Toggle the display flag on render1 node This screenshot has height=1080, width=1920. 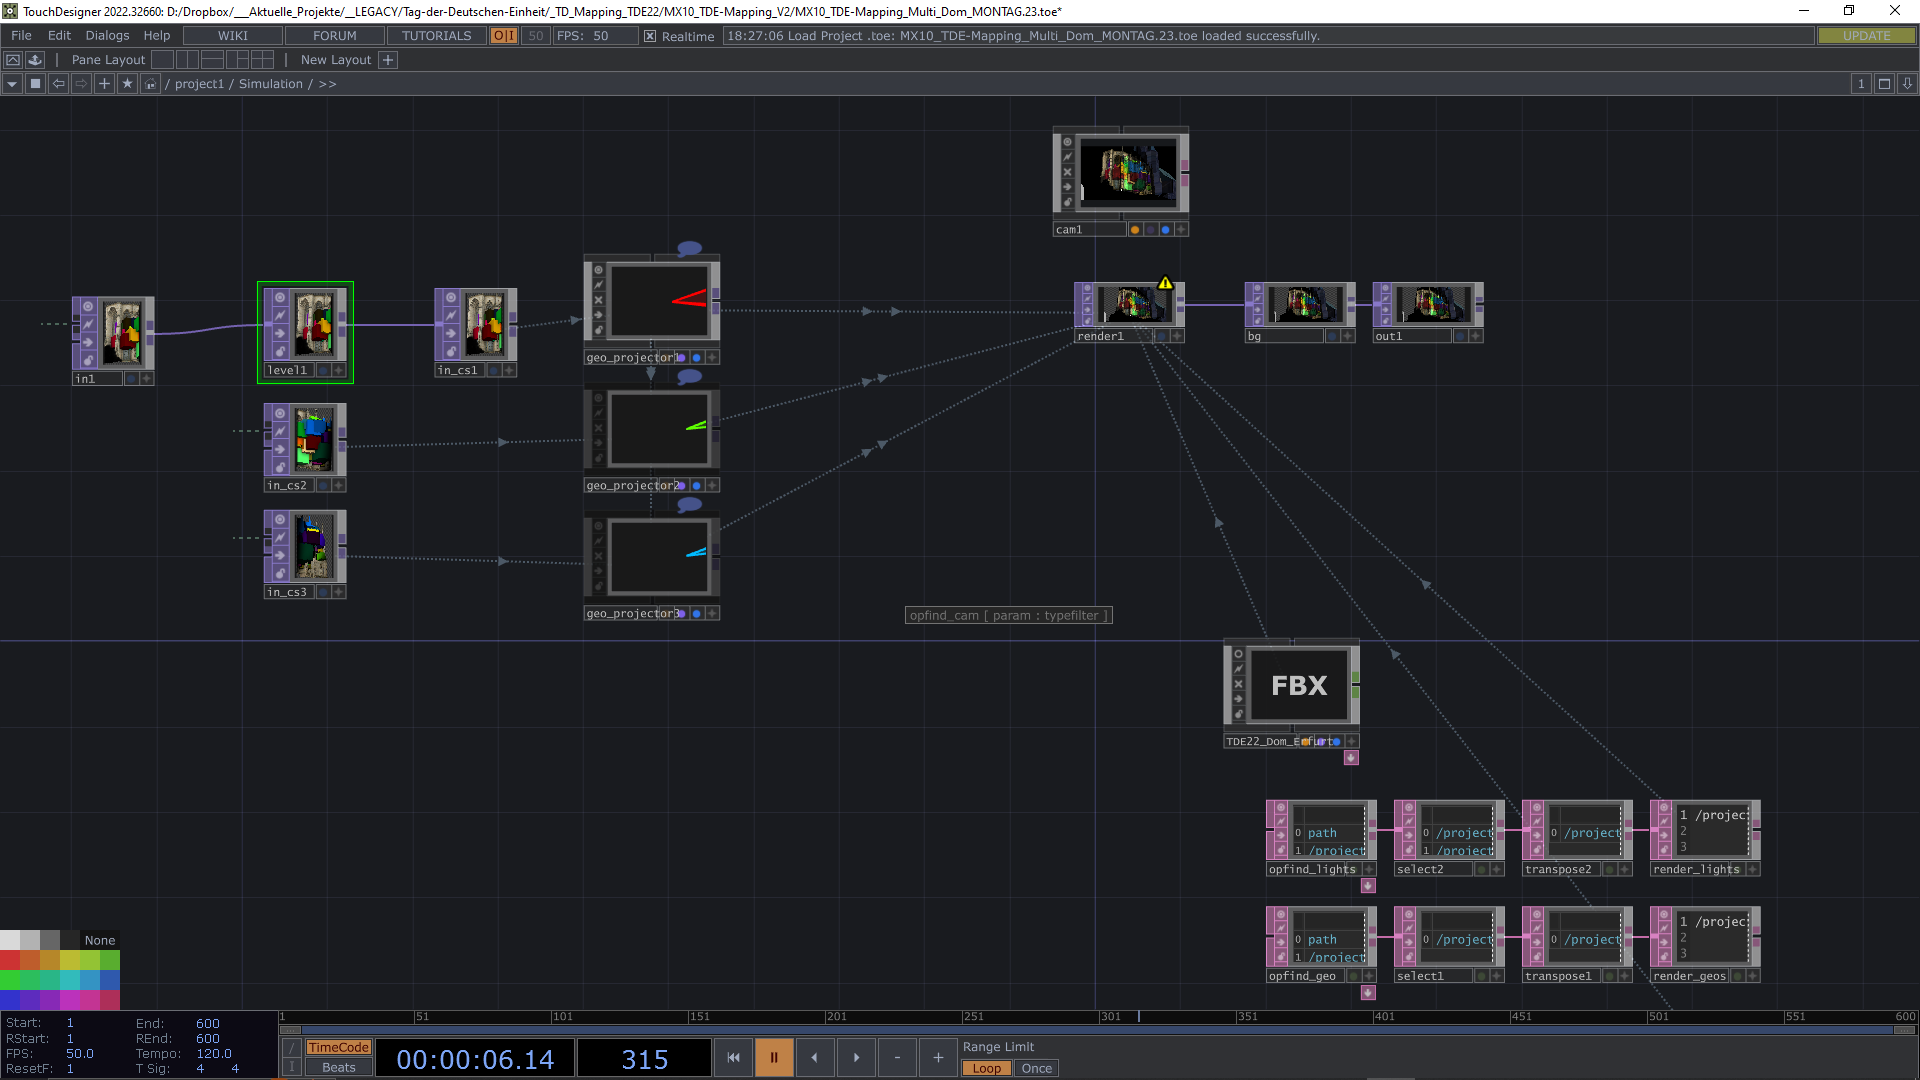[1161, 337]
